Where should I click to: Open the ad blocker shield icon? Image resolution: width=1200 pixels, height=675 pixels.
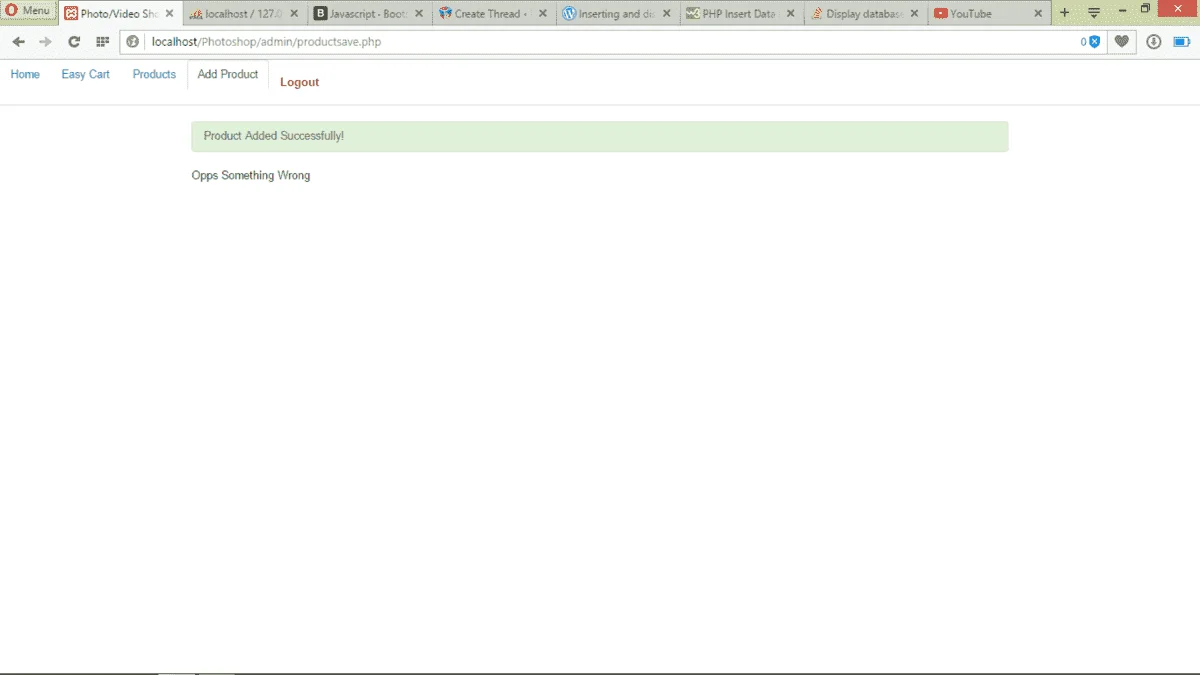(x=1094, y=42)
